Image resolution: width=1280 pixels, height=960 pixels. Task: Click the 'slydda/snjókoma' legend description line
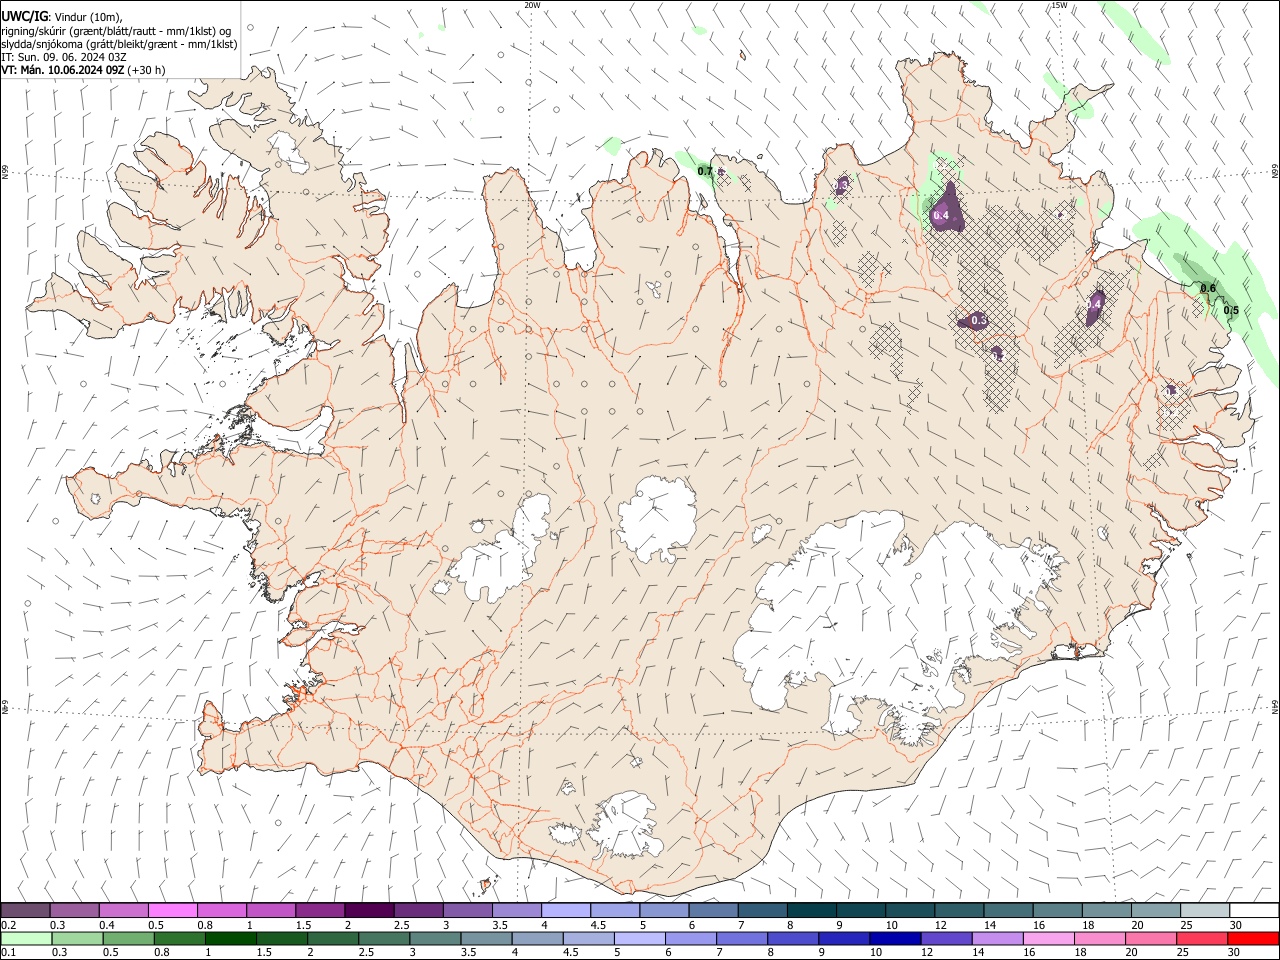pyautogui.click(x=119, y=44)
